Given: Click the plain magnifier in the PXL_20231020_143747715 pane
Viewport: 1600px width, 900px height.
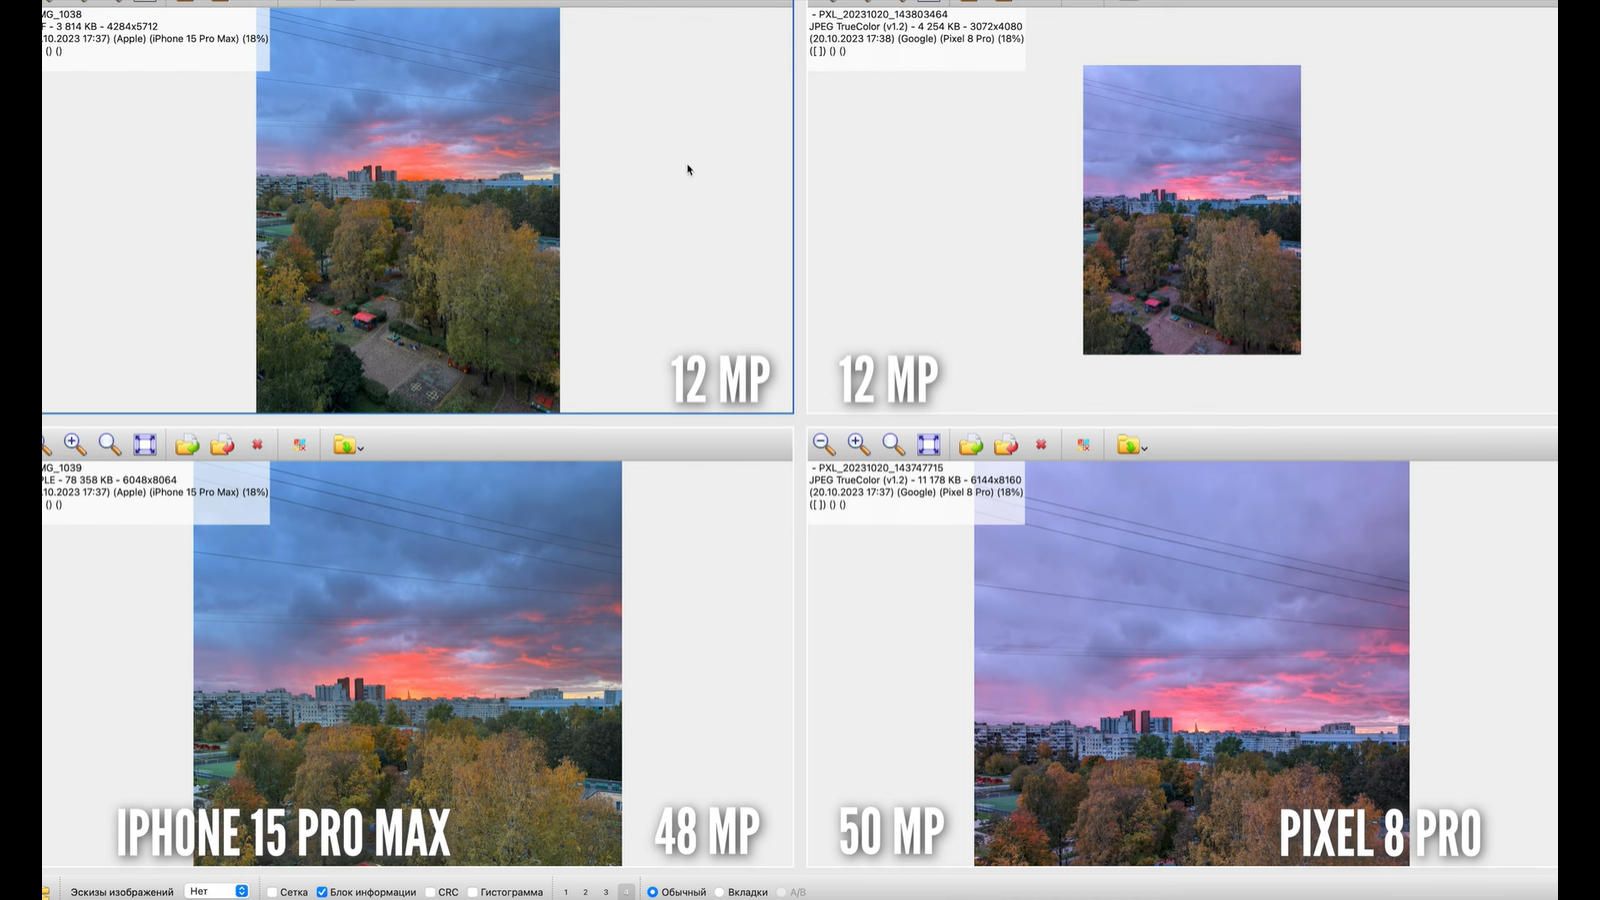Looking at the screenshot, I should [893, 444].
